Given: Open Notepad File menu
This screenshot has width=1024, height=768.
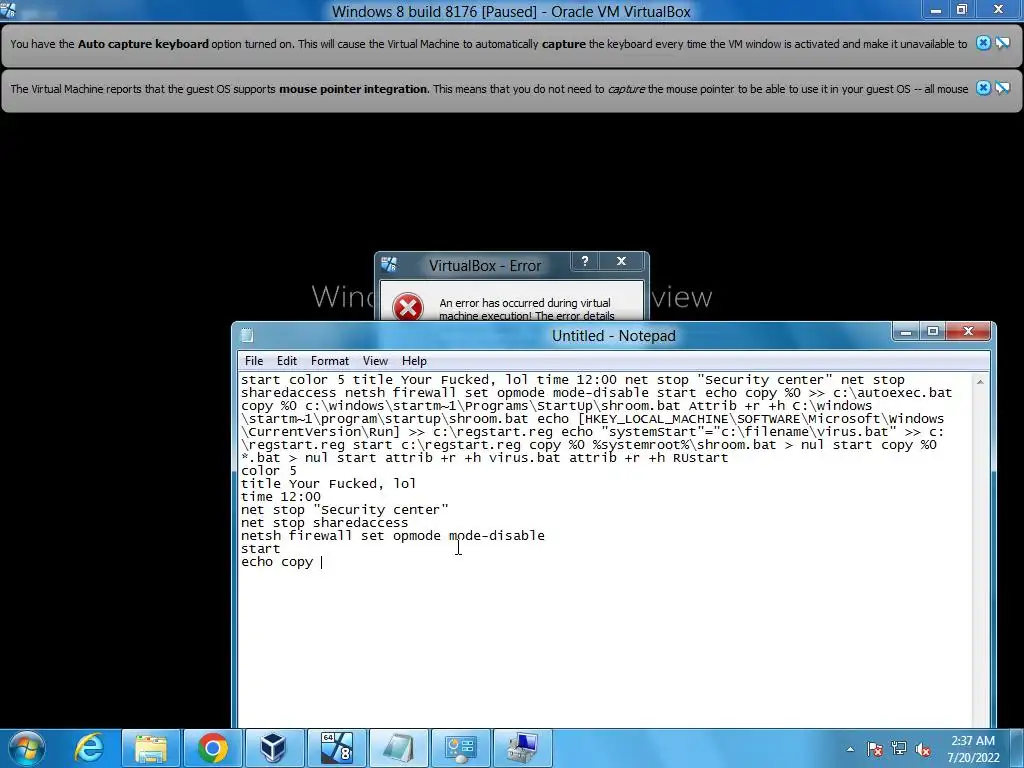Looking at the screenshot, I should (253, 360).
